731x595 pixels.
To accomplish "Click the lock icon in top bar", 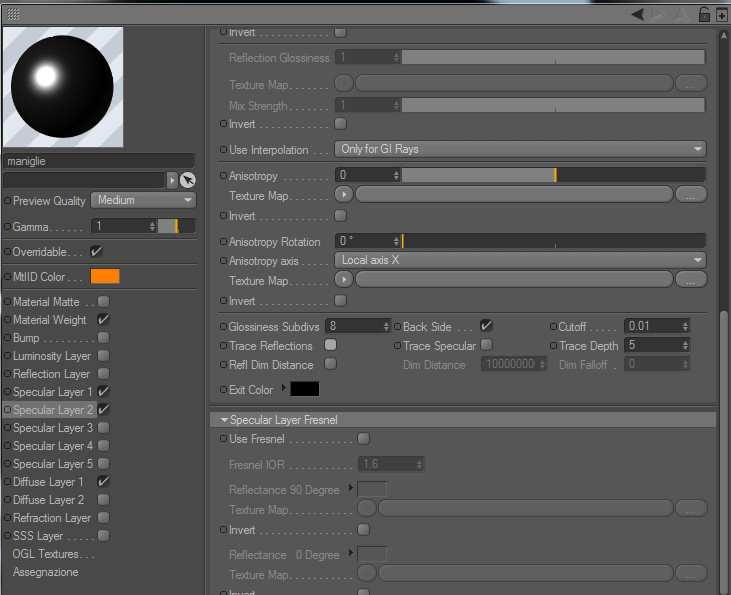I will 704,14.
